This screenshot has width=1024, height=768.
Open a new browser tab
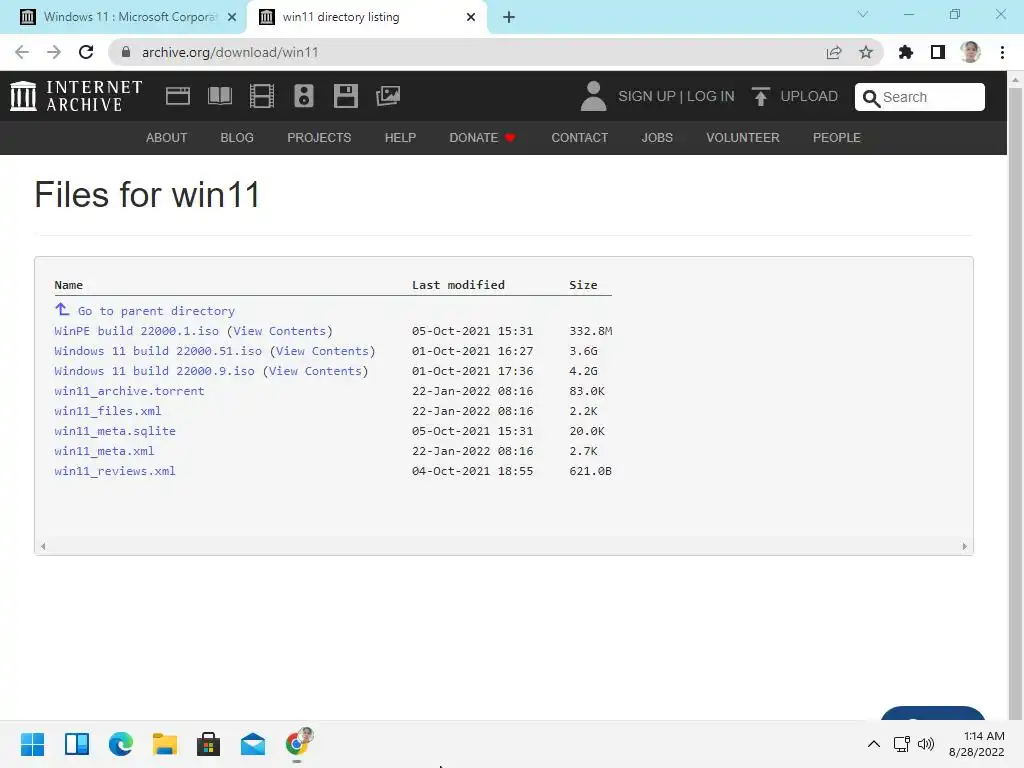[x=509, y=17]
